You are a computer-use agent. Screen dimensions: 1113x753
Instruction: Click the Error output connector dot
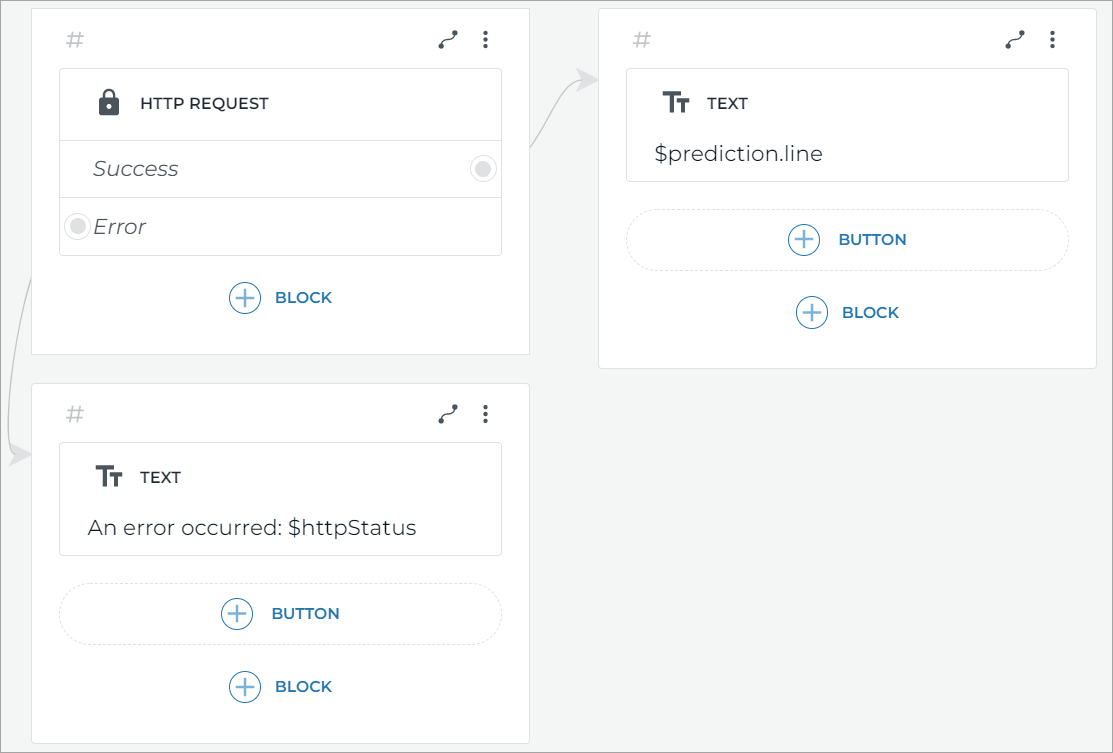tap(78, 226)
